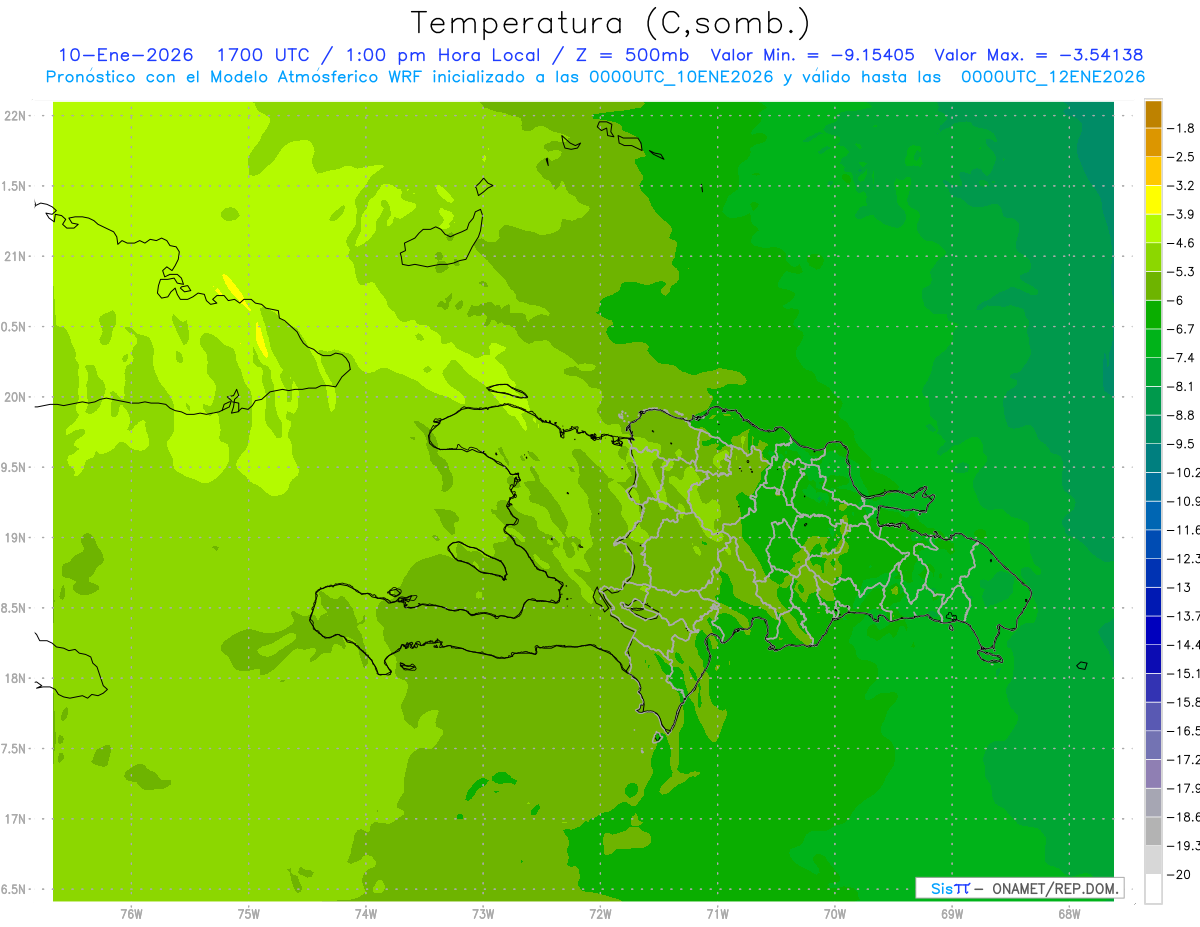Click the SisTT ONAMET/REP.DOM. credit box
1200x927 pixels.
click(x=1019, y=888)
